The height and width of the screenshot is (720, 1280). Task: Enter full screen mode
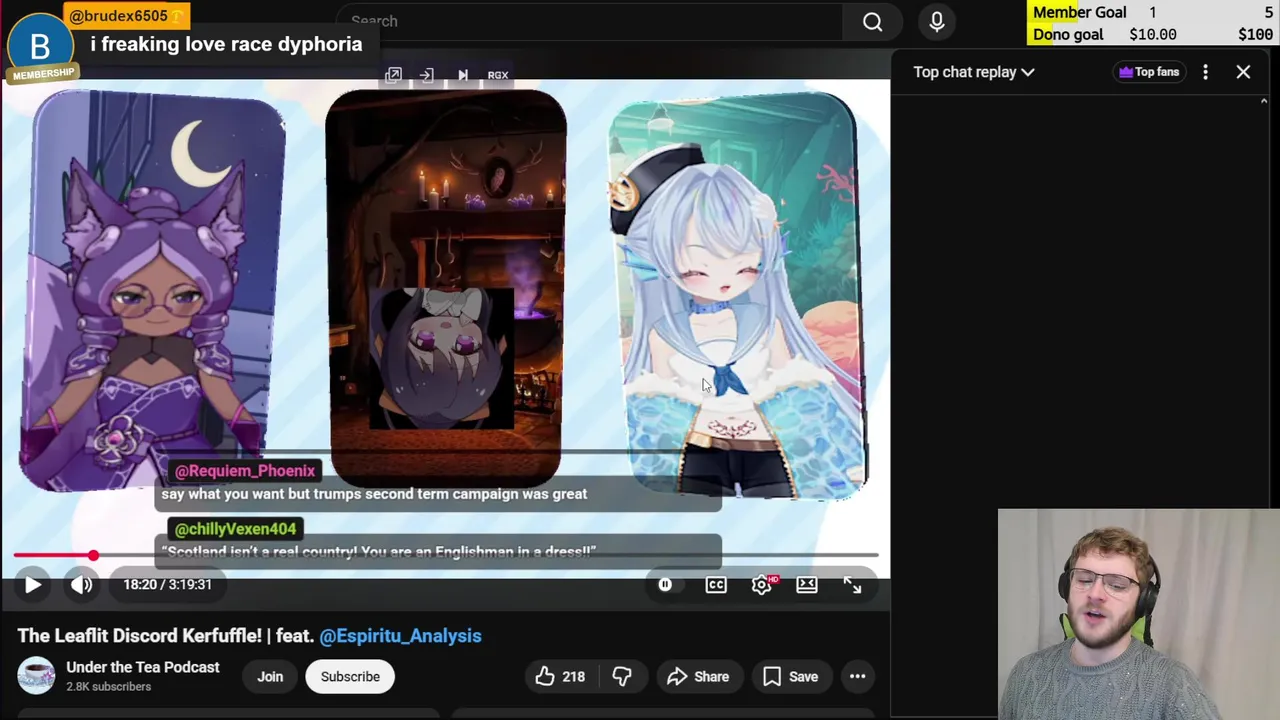point(852,585)
